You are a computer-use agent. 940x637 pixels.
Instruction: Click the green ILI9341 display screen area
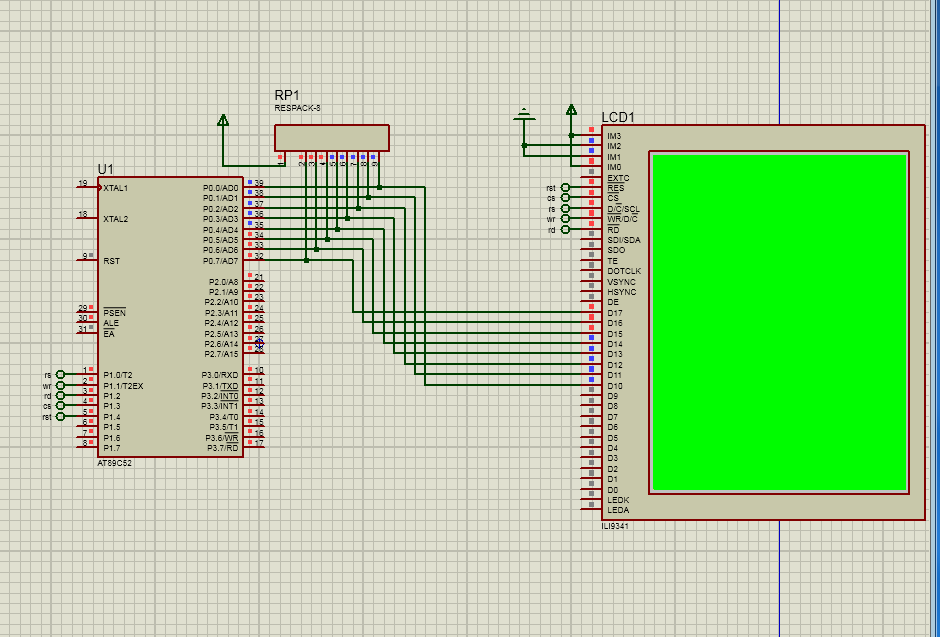pyautogui.click(x=779, y=322)
